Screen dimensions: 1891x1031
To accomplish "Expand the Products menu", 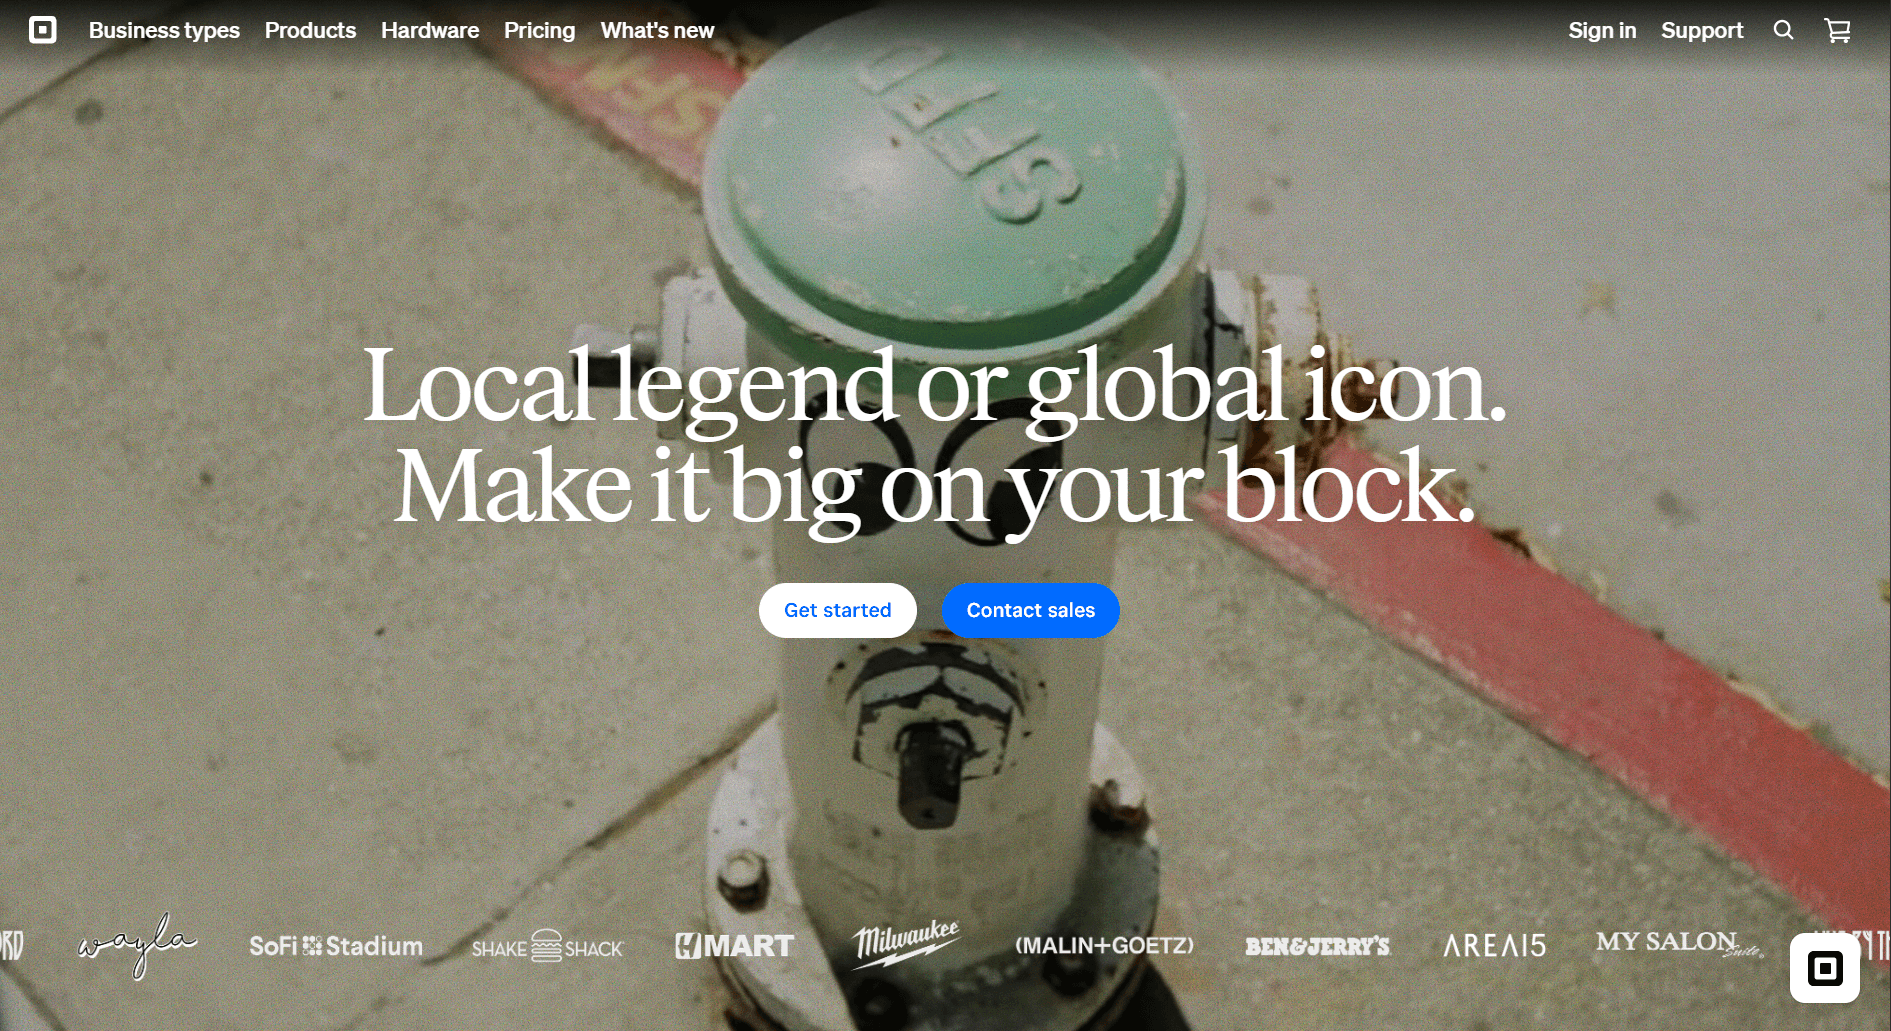I will 310,31.
